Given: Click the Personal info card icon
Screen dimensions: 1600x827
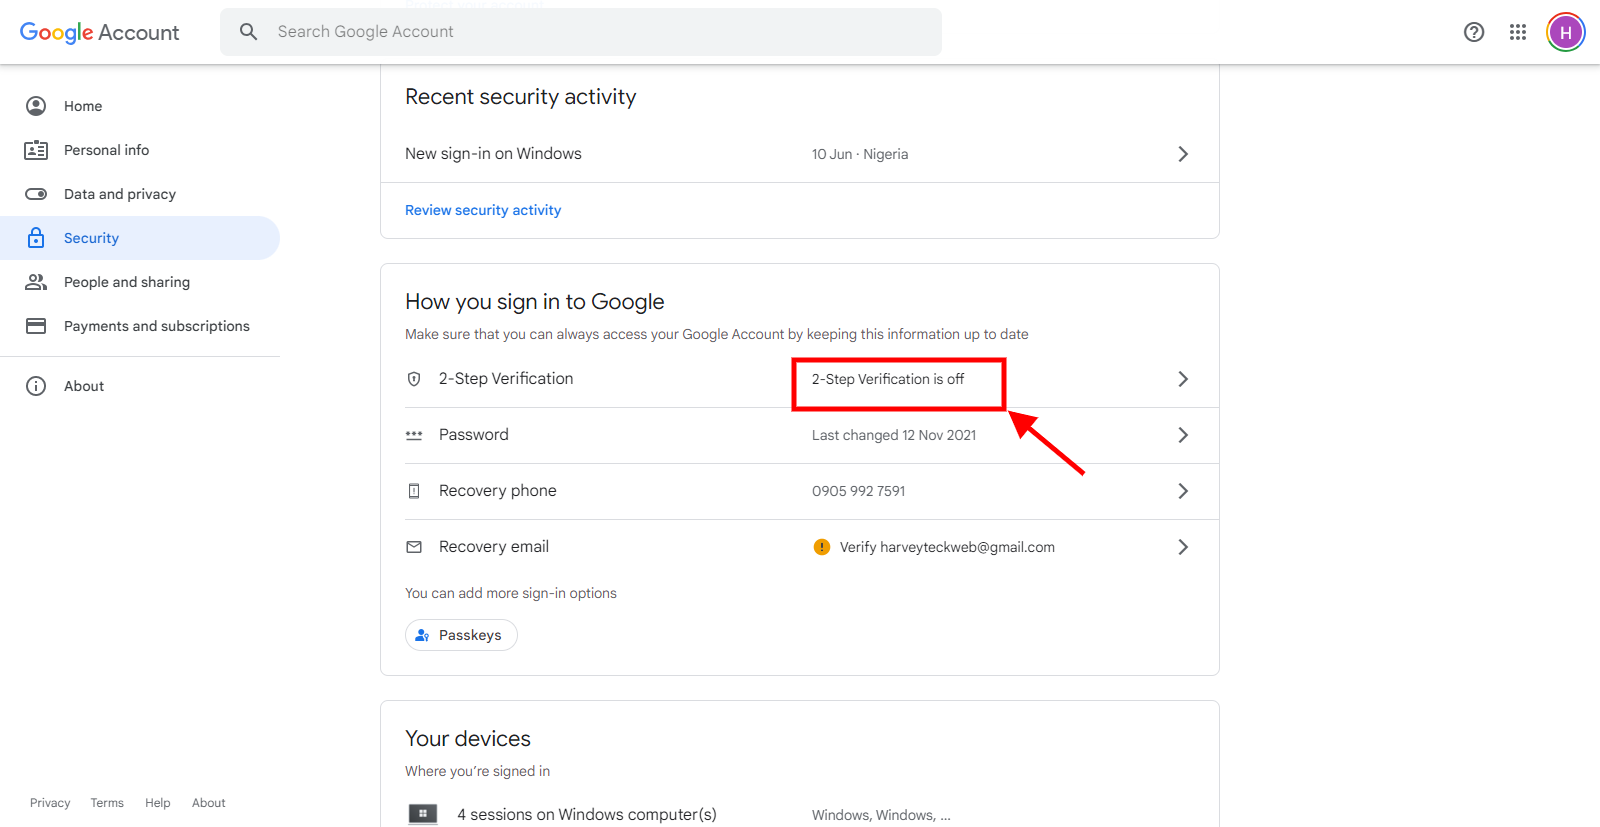Looking at the screenshot, I should click(x=36, y=150).
